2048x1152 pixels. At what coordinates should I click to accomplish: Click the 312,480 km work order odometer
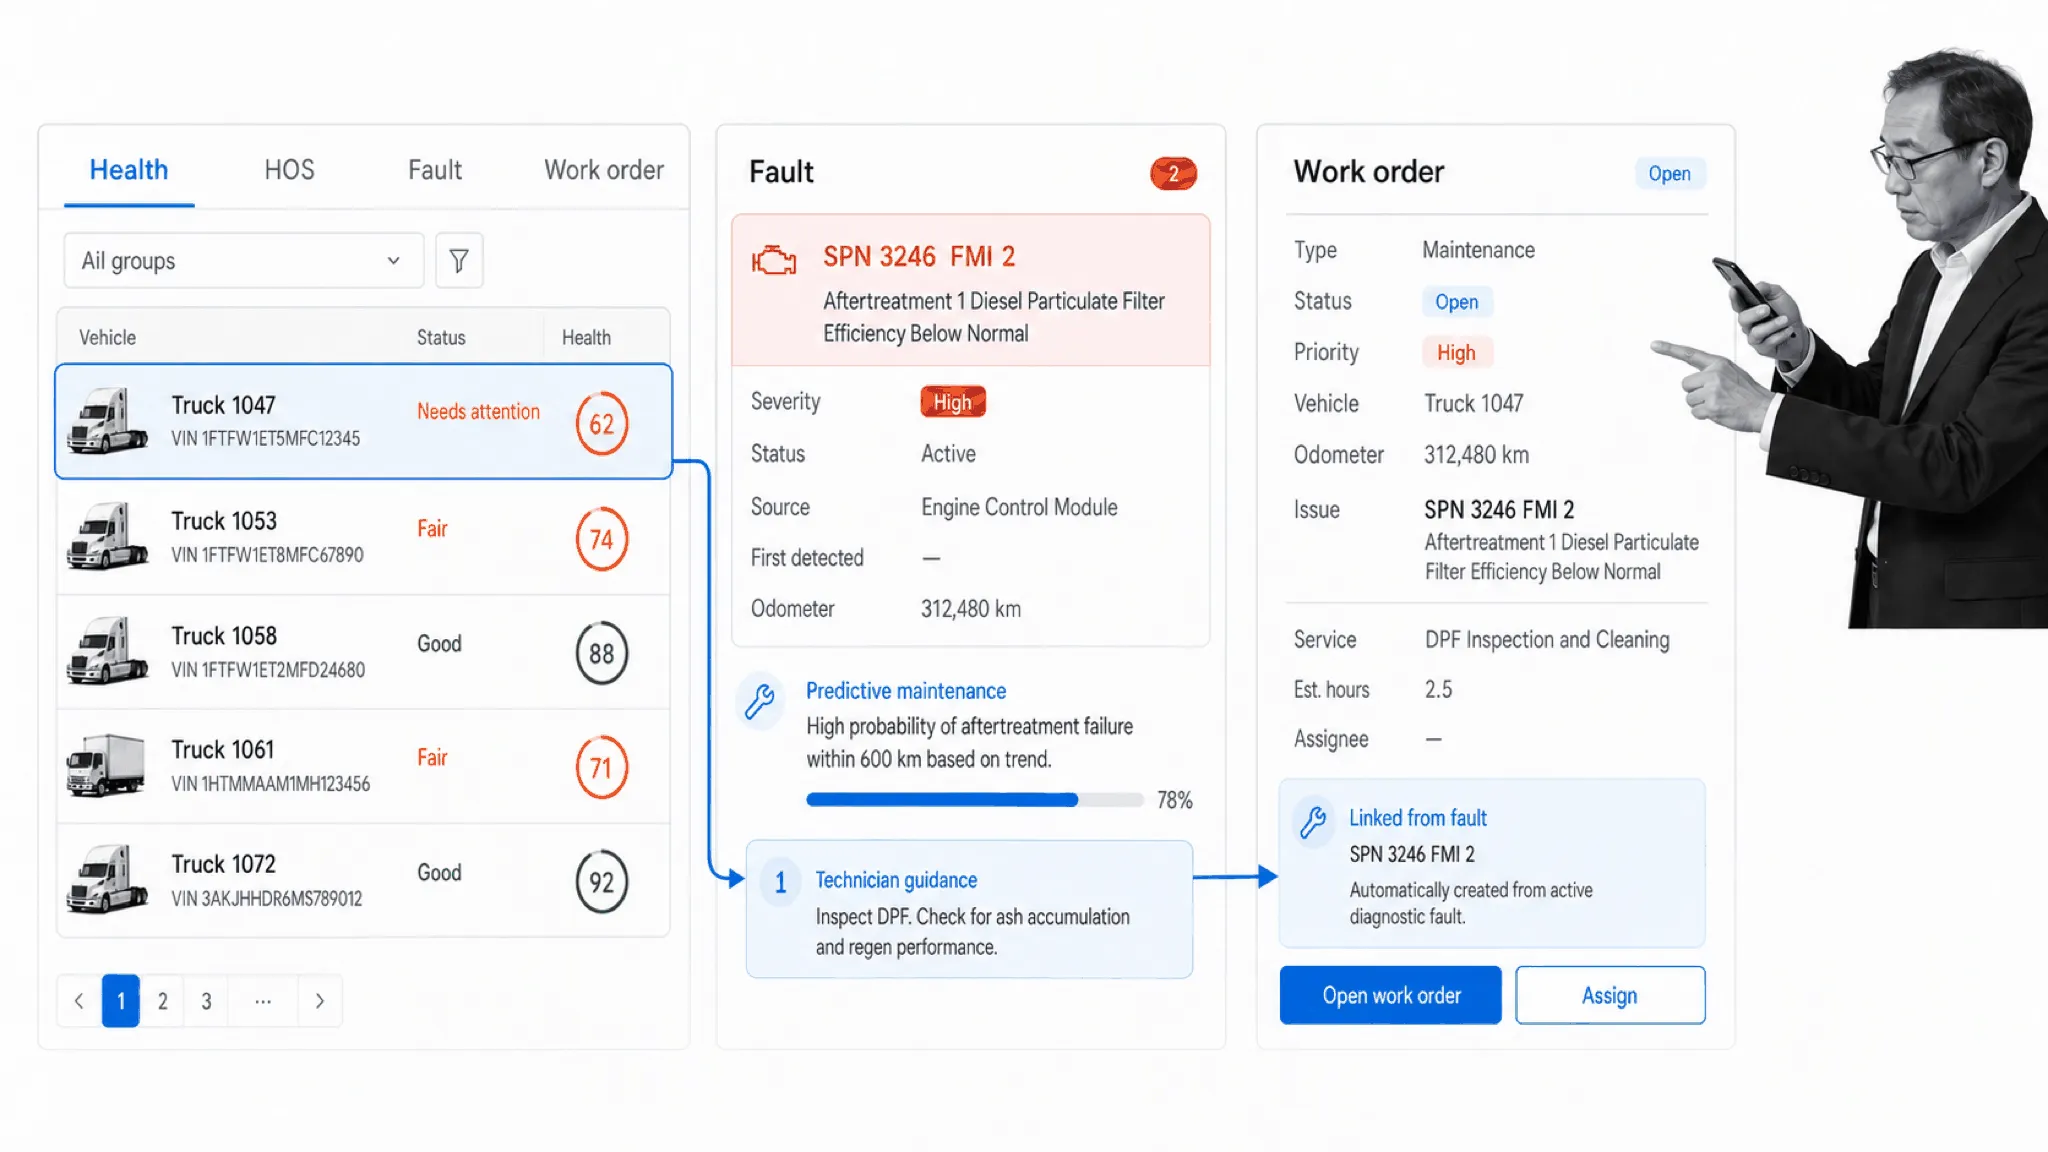[1477, 455]
